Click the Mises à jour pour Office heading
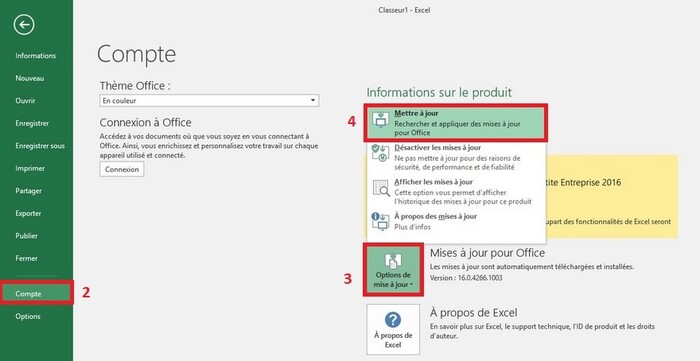 (487, 253)
